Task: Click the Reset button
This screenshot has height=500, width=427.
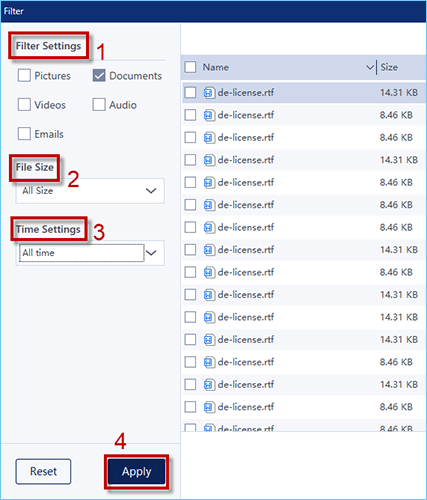Action: click(43, 471)
